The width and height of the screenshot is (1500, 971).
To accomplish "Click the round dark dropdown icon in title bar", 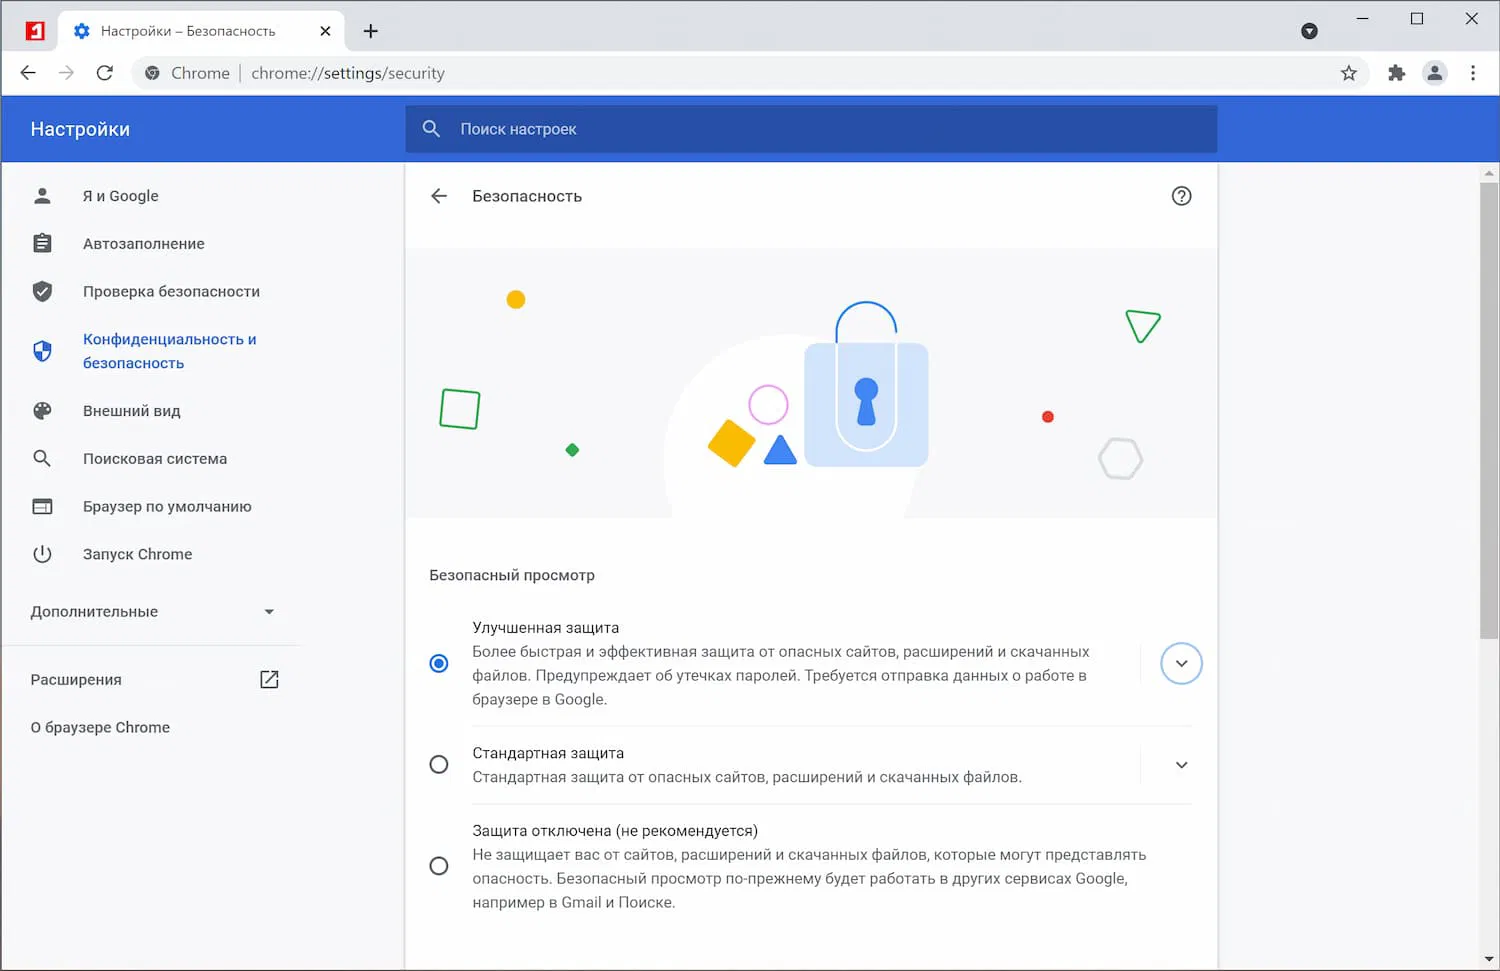I will 1309,31.
